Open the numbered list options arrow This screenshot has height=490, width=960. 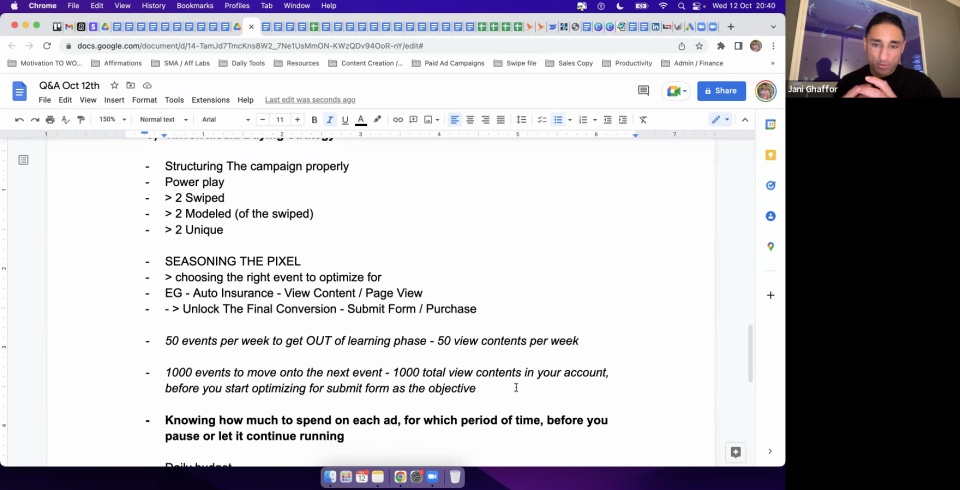594,120
